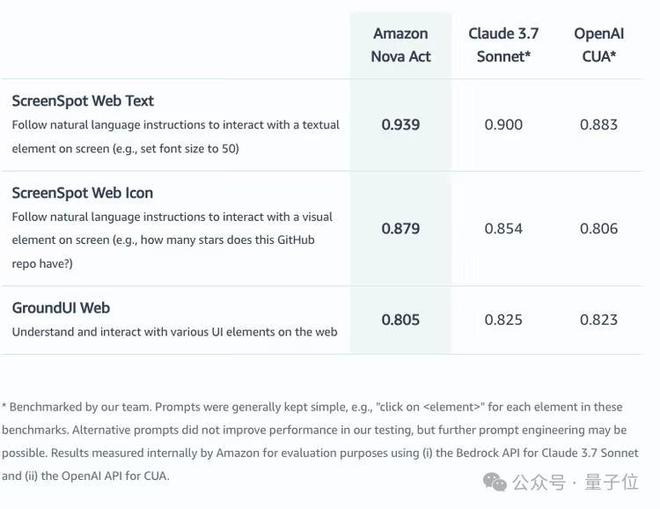Click the Amazon Nova Act column header
660x509 pixels.
tap(400, 45)
